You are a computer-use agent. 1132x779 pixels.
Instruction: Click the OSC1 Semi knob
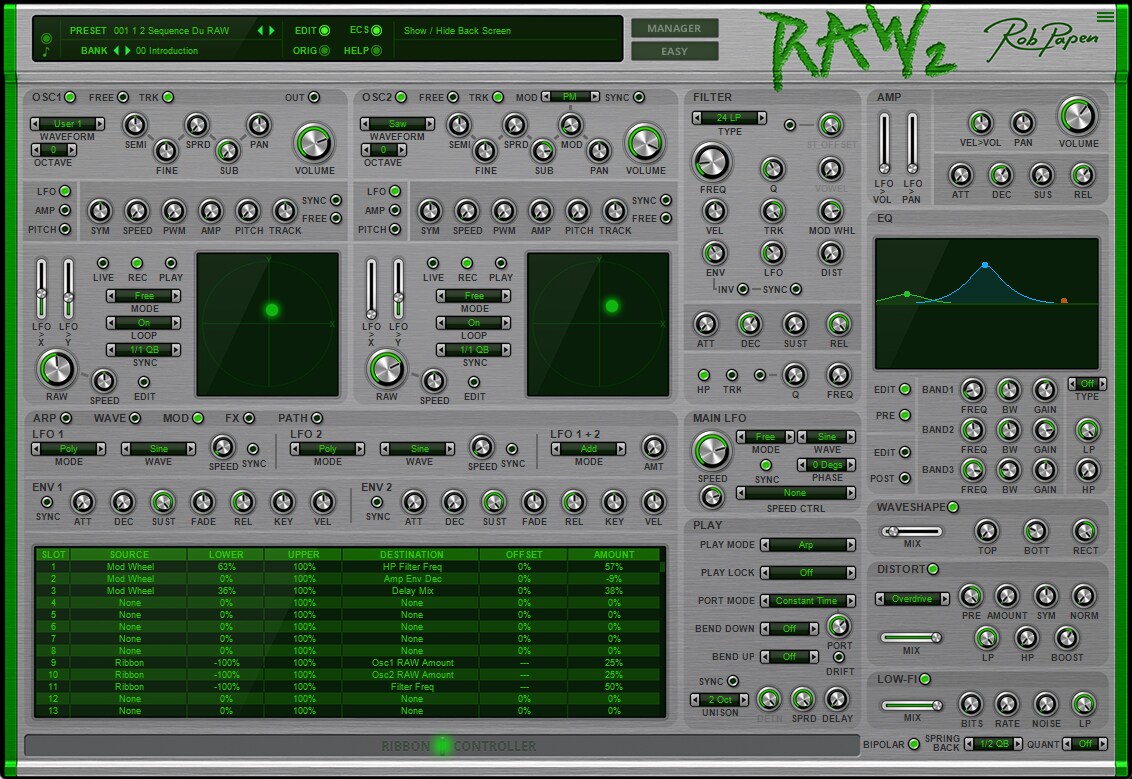135,126
